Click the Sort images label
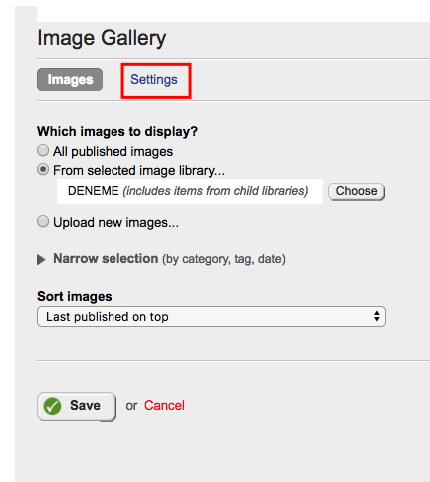430x482 pixels. (75, 296)
